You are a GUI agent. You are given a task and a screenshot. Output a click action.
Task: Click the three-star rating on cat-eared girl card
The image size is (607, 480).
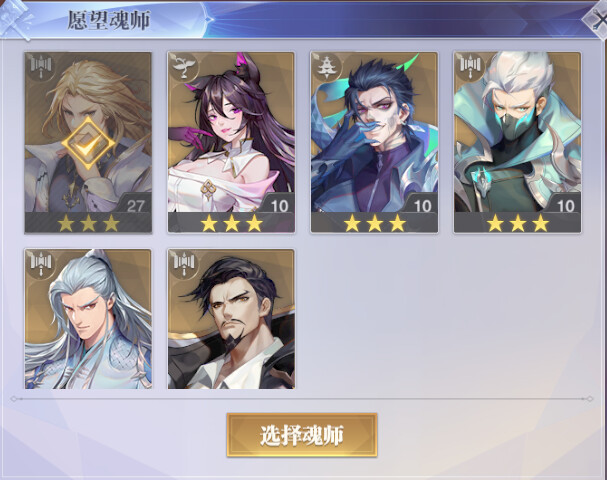[231, 223]
